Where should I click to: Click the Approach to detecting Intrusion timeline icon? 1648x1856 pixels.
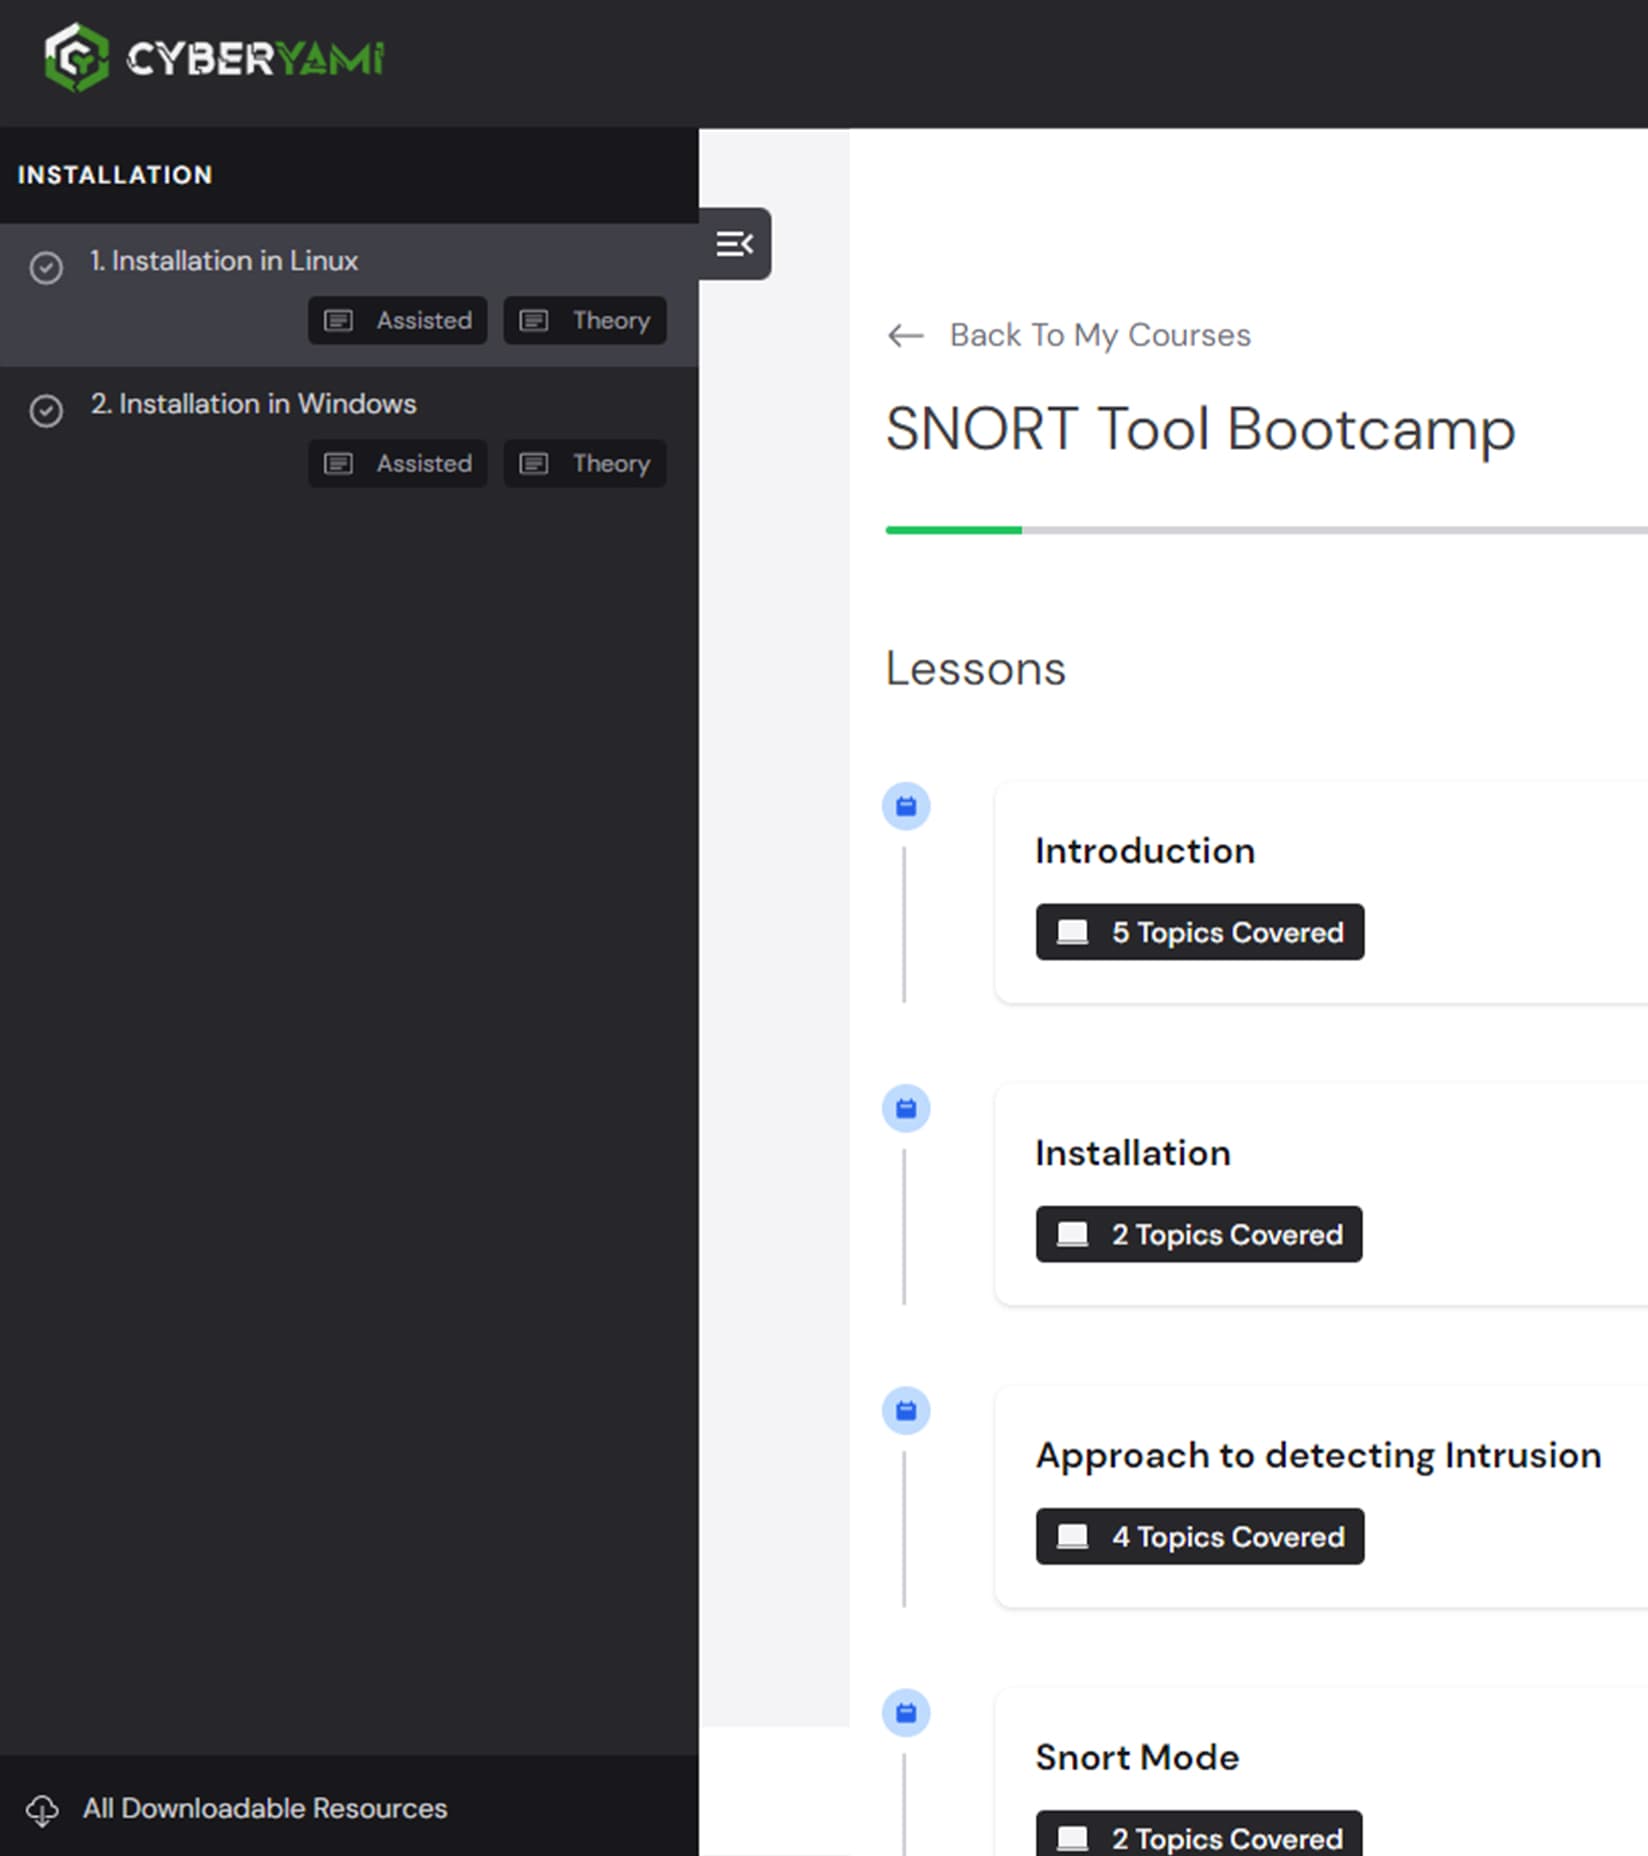coord(906,1410)
